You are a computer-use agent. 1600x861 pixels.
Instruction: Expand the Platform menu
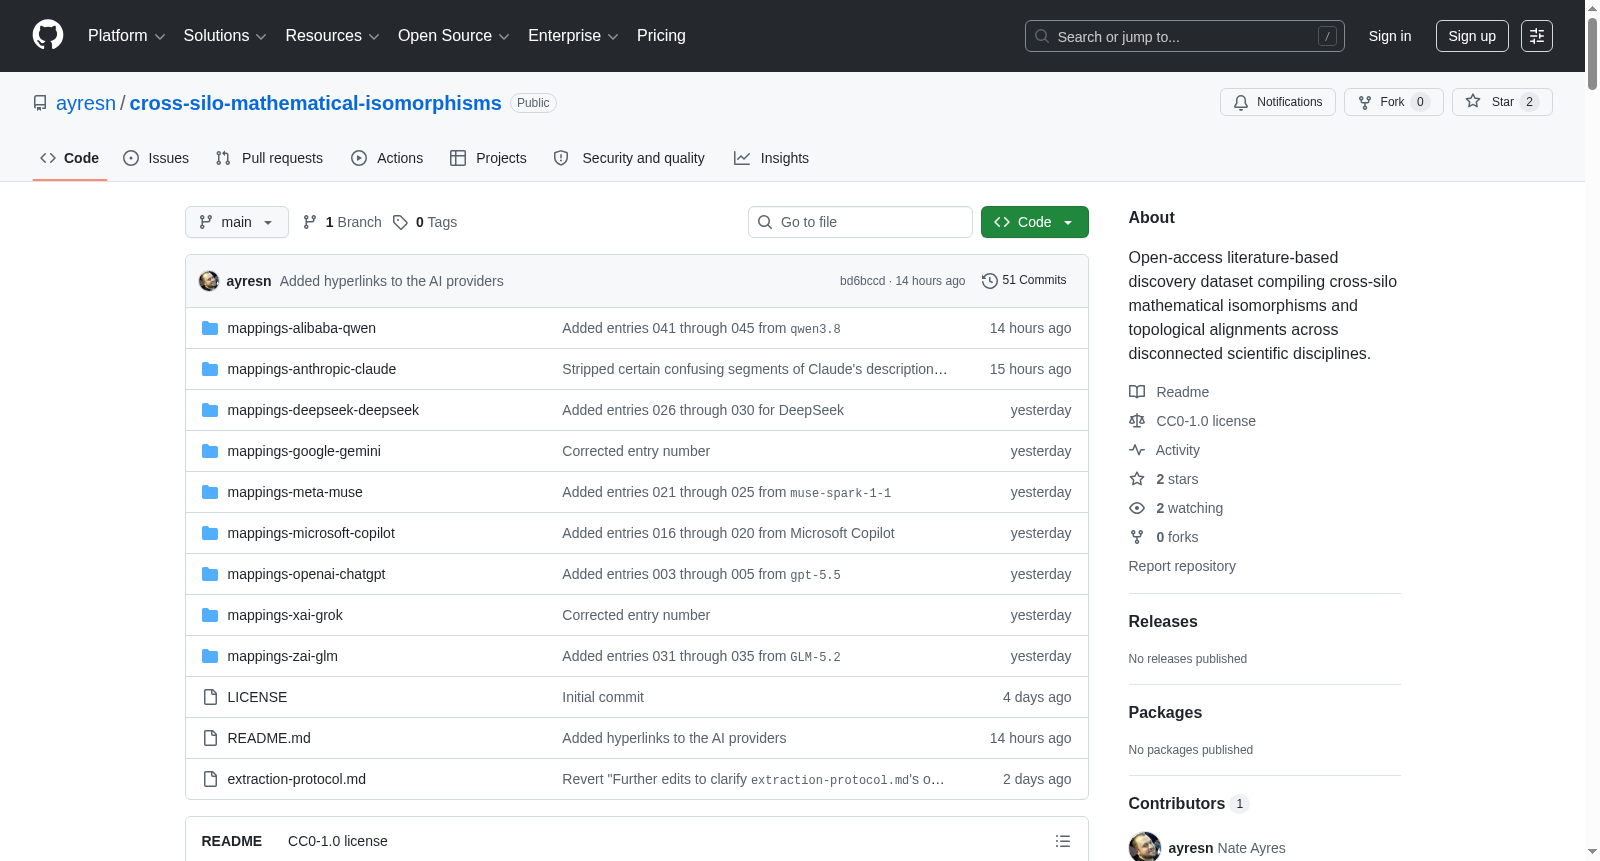(x=127, y=36)
